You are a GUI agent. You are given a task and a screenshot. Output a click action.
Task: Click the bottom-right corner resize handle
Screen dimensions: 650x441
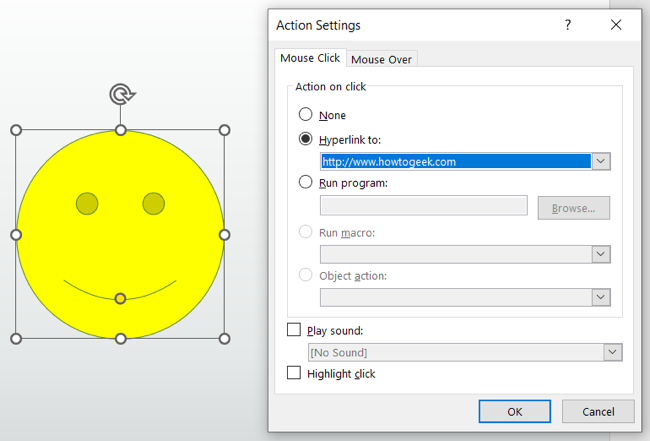(224, 339)
